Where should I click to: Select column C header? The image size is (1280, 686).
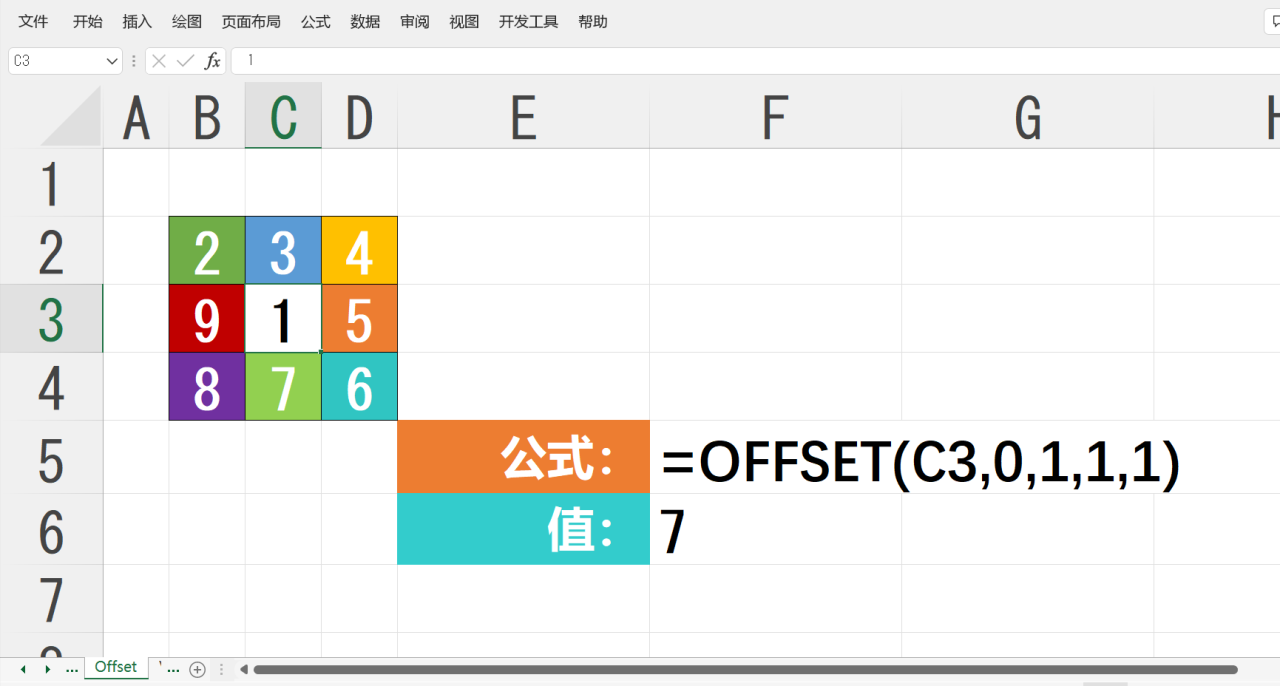(x=283, y=118)
